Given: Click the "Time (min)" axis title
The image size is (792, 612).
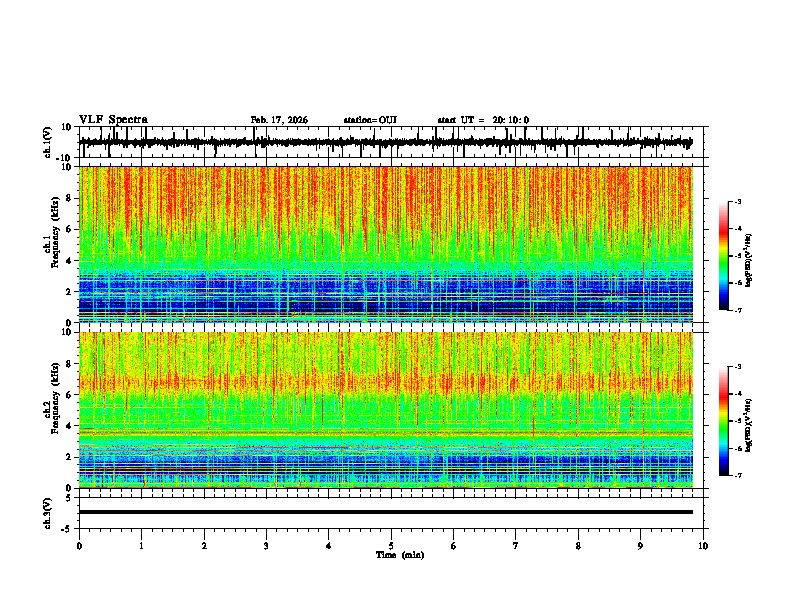Looking at the screenshot, I should [400, 555].
